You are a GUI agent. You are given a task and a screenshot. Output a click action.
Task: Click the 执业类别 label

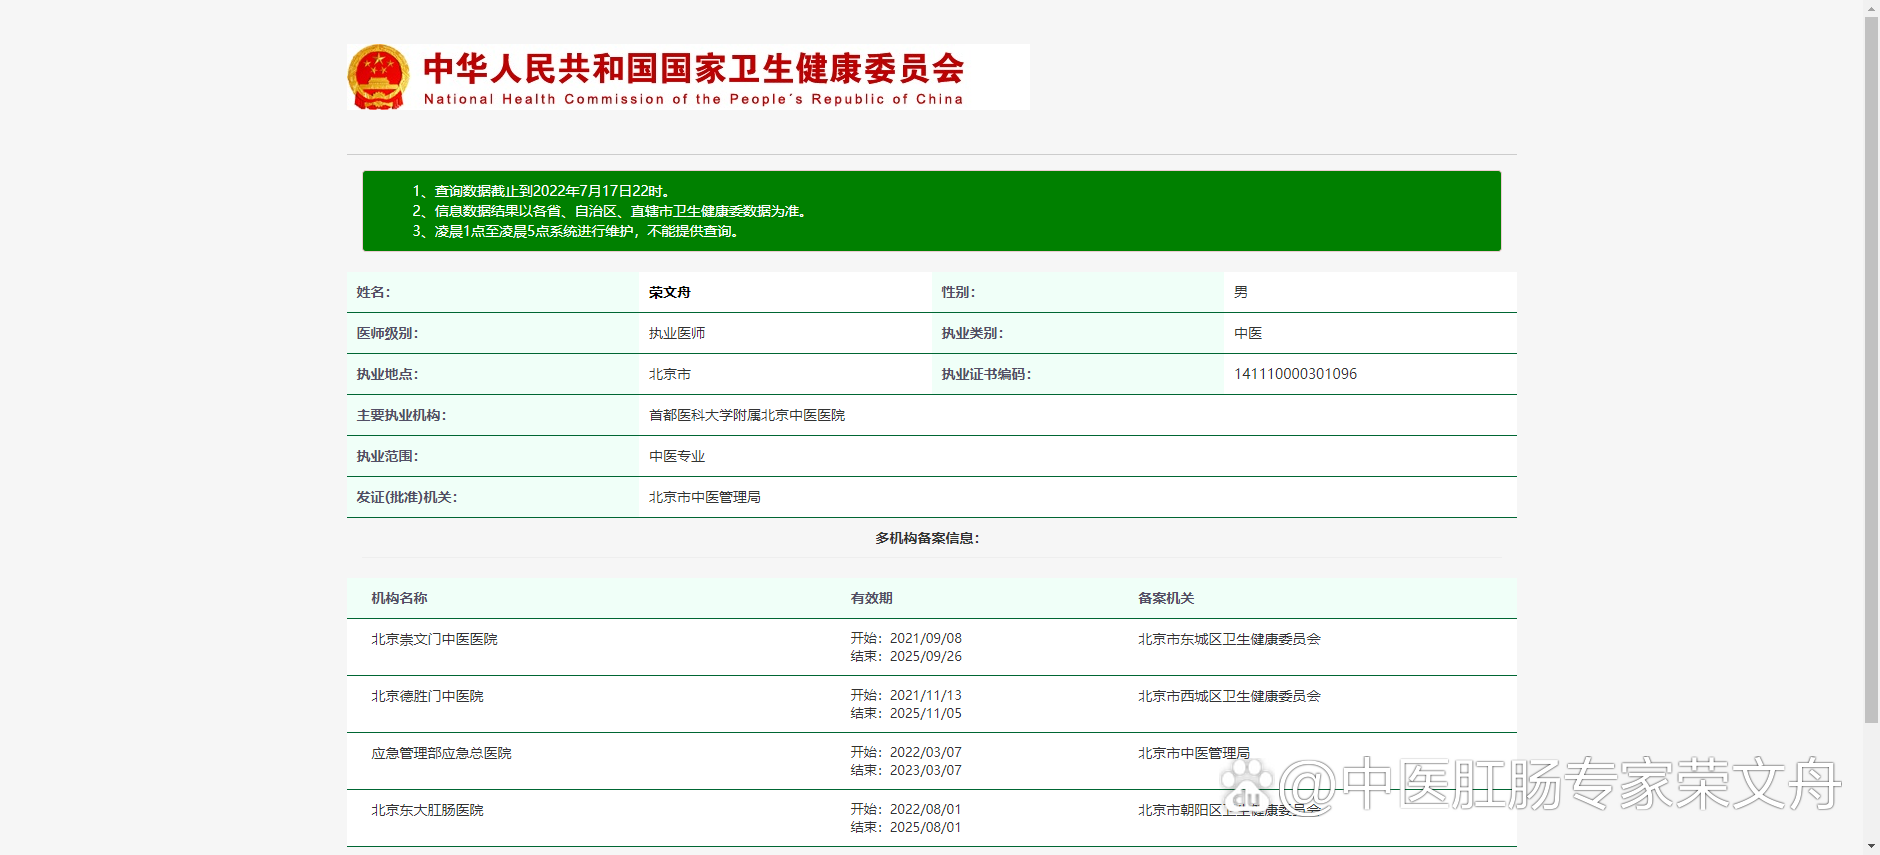972,333
